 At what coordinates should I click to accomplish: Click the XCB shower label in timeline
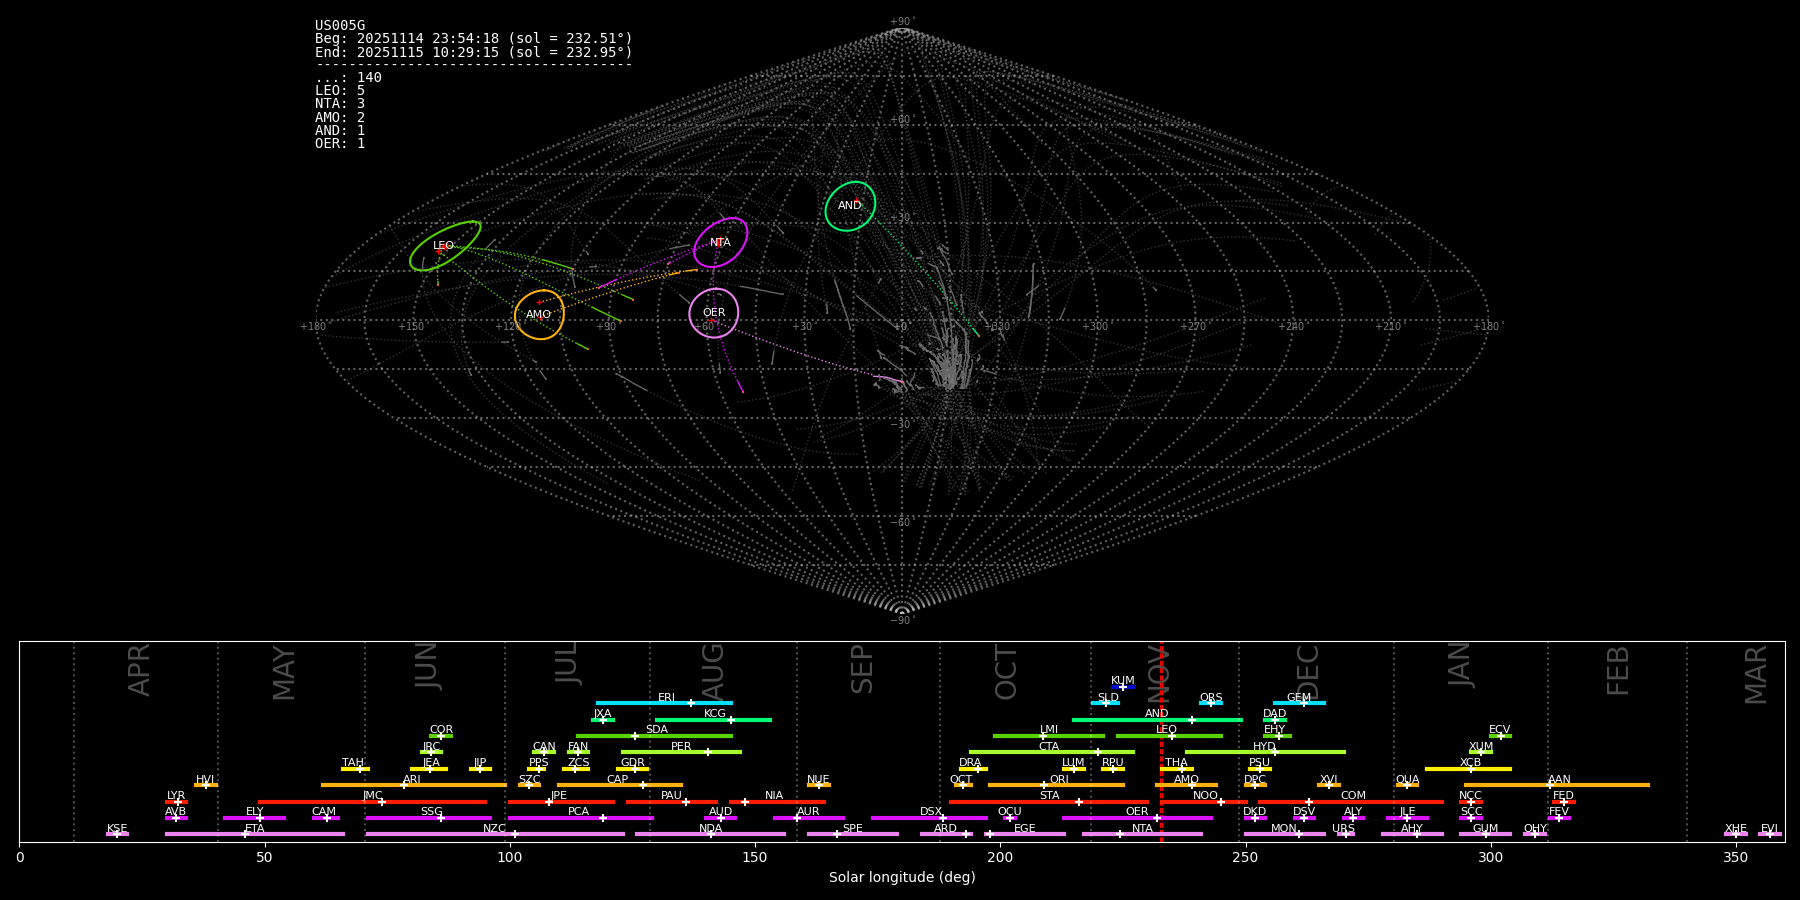tap(1470, 763)
